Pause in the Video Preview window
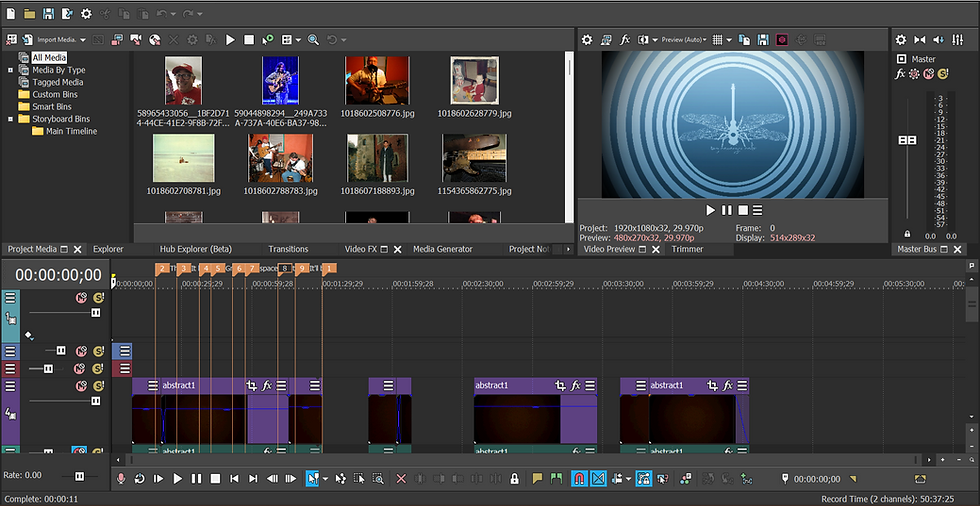980x506 pixels. 727,211
